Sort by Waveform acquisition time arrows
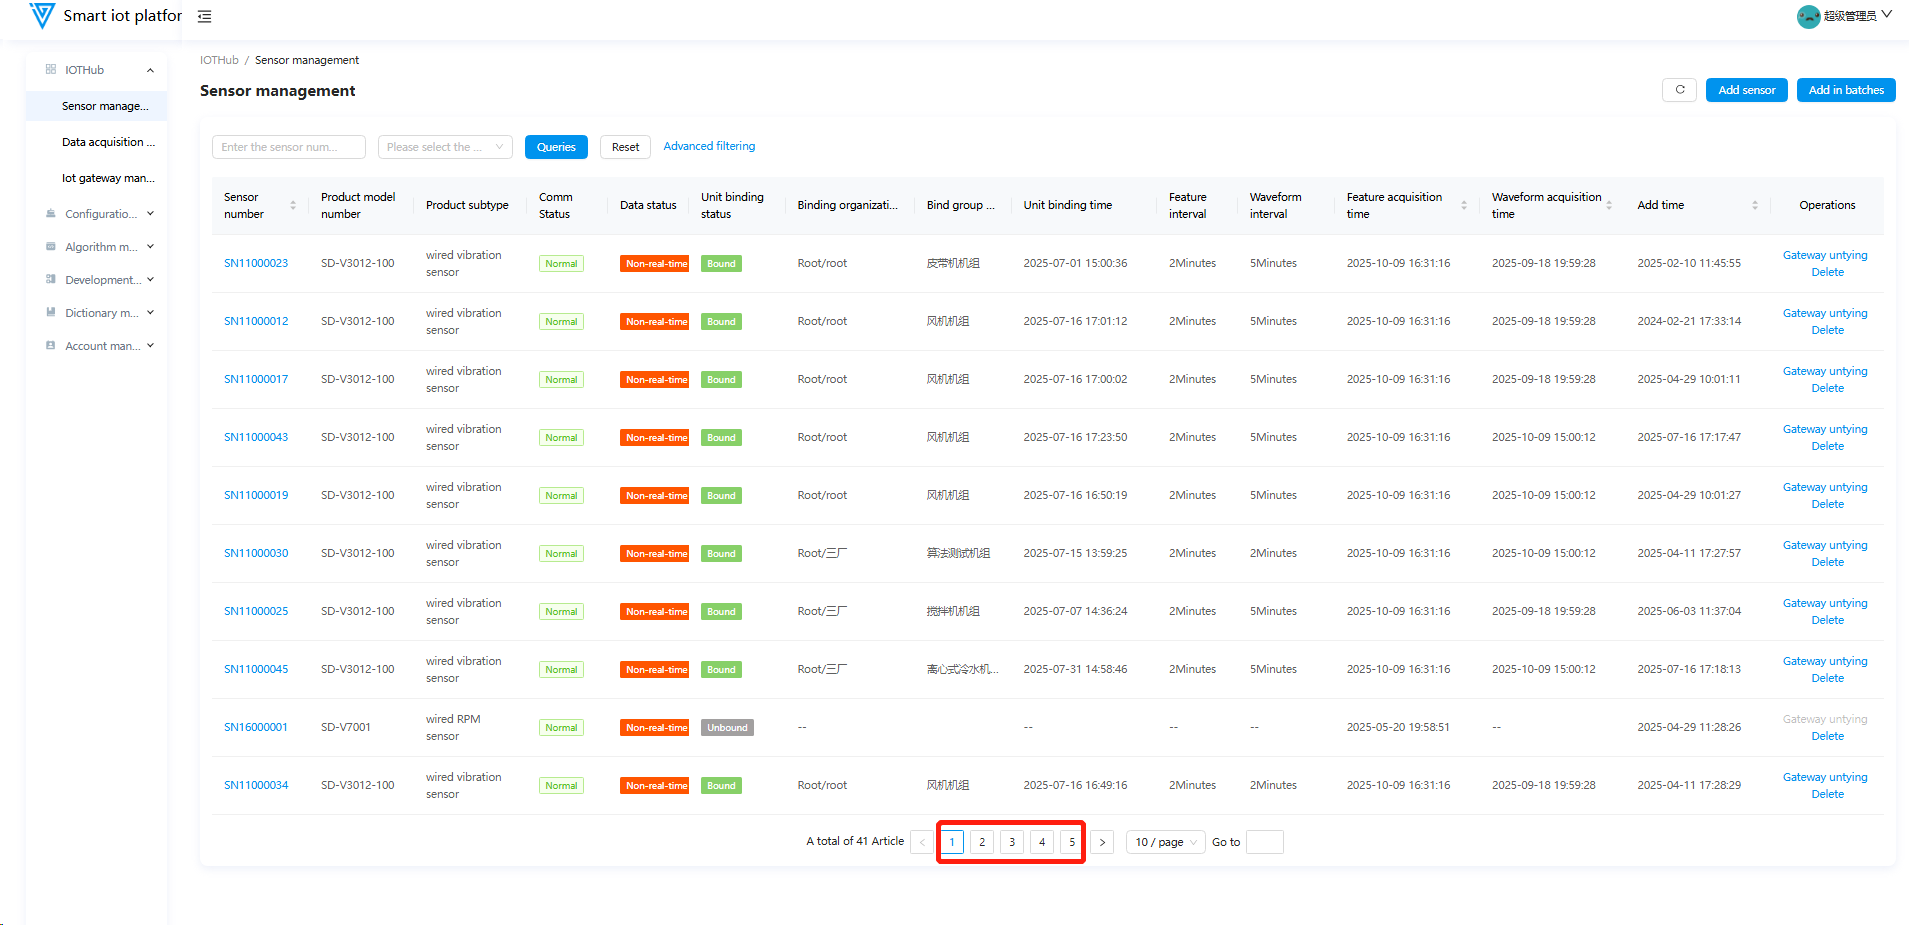Viewport: 1909px width, 925px height. [x=1609, y=205]
